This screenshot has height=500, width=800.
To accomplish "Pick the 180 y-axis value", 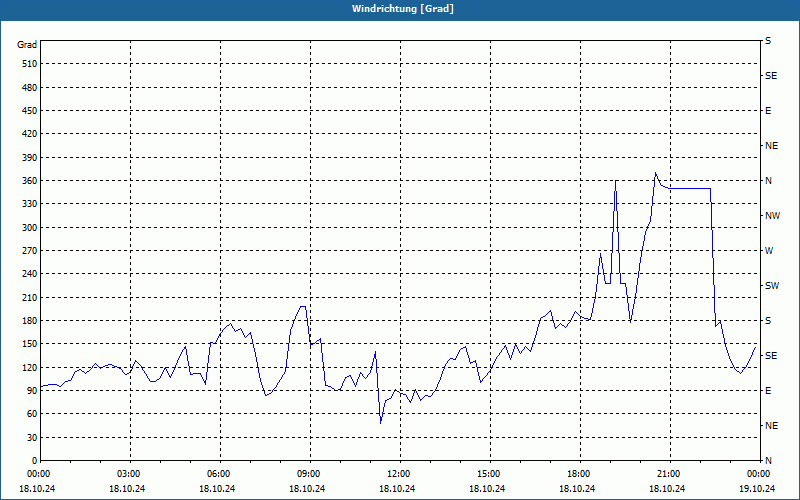I will click(x=30, y=321).
